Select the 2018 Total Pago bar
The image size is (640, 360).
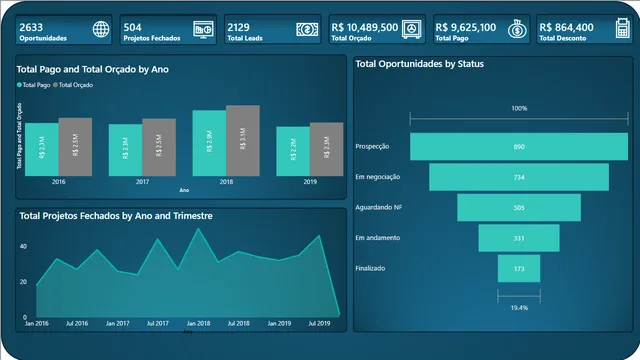click(x=209, y=143)
